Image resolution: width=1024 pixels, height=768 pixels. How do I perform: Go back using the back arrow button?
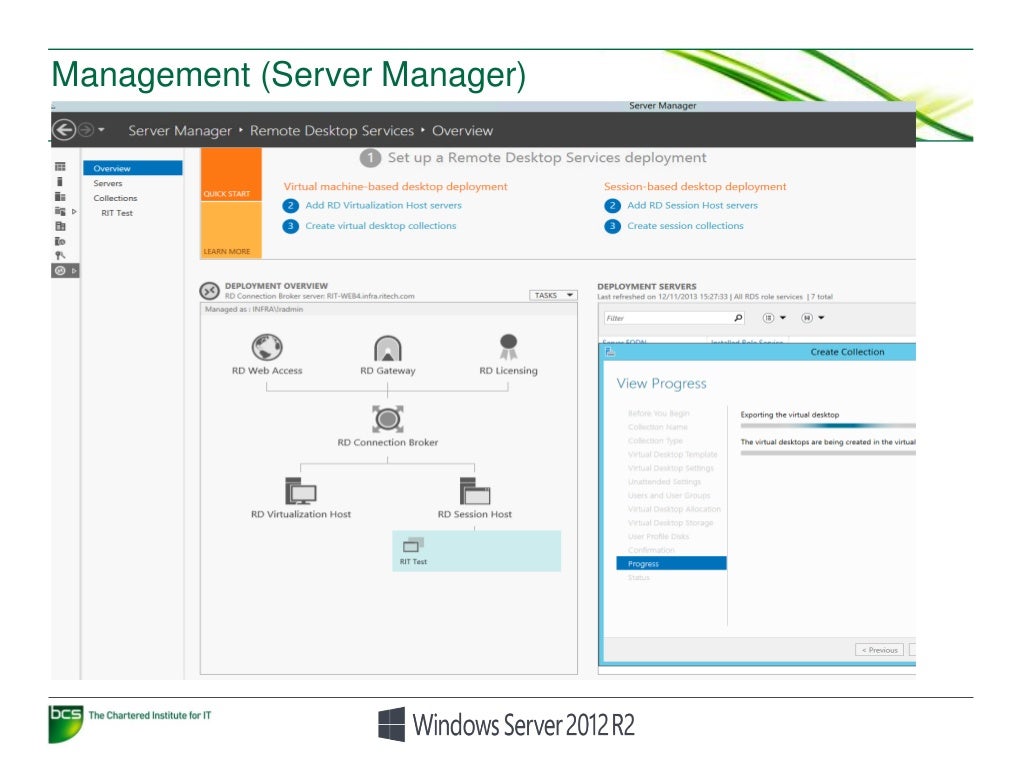[64, 130]
